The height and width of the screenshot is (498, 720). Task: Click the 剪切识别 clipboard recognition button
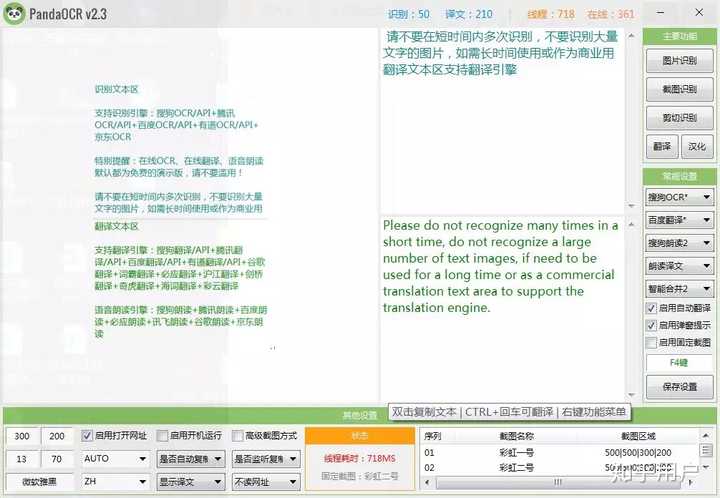(x=680, y=118)
